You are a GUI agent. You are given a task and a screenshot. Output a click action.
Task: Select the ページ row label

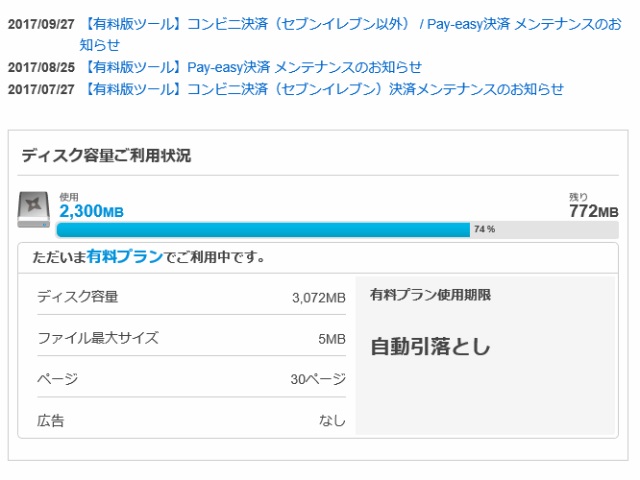(x=57, y=379)
